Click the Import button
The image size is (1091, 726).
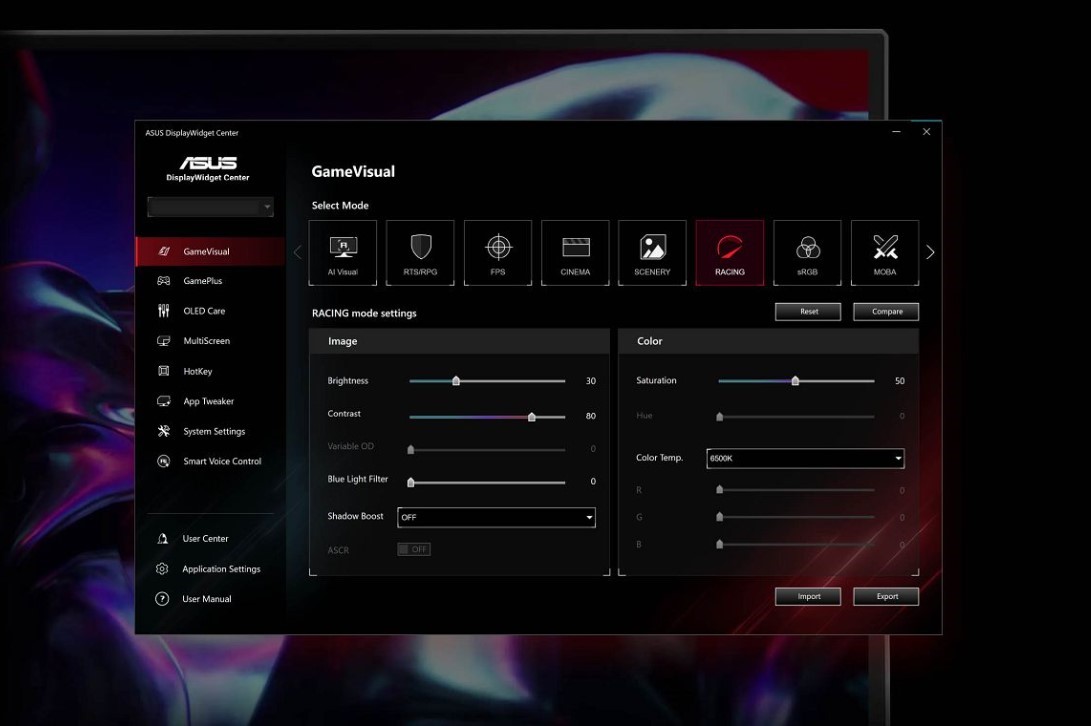pos(808,597)
